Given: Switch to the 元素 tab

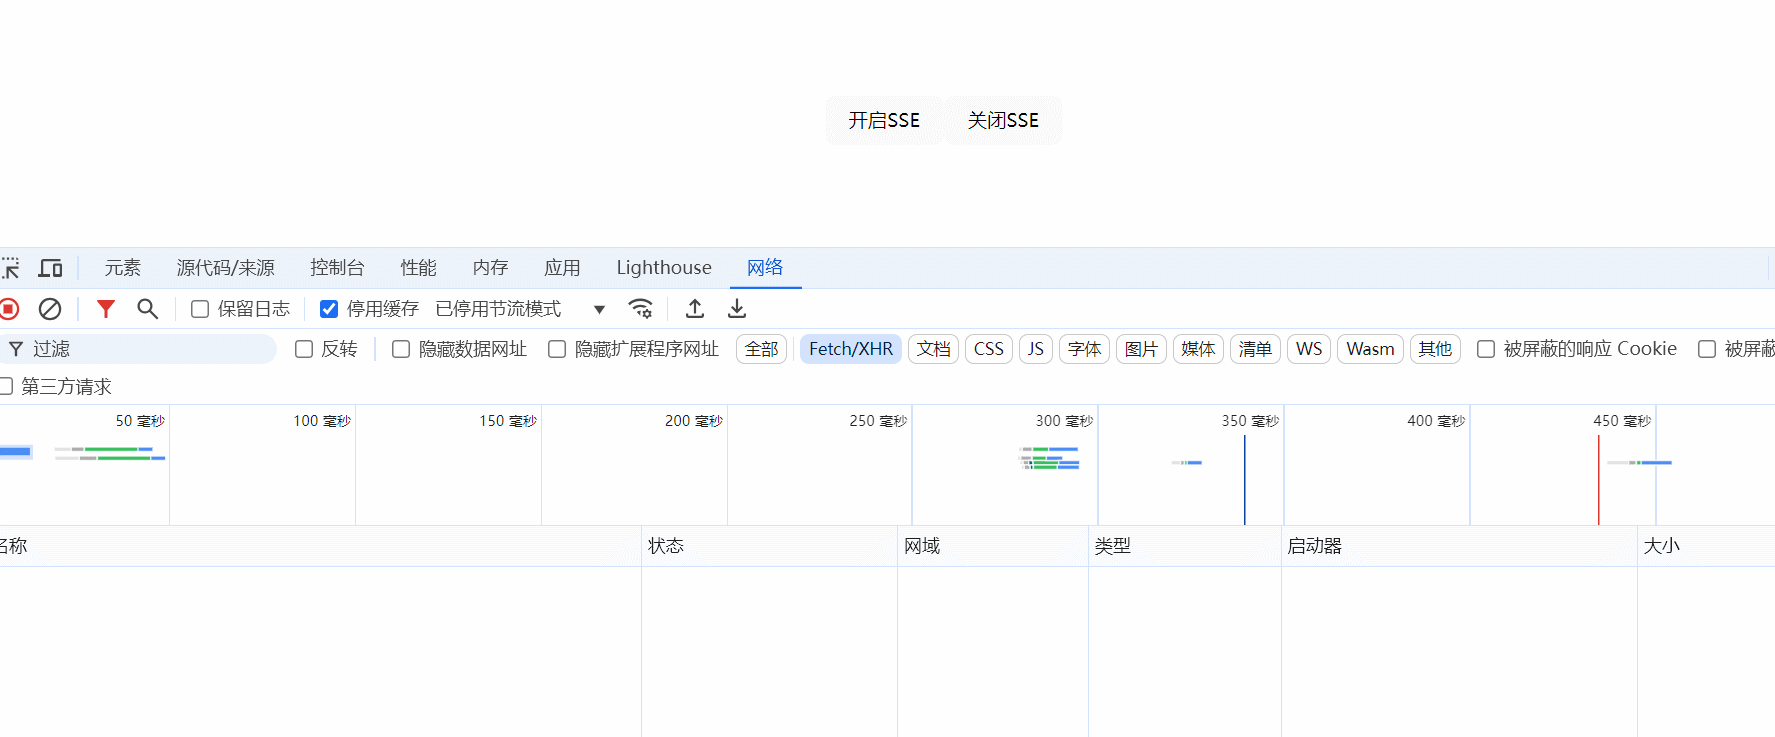Looking at the screenshot, I should coord(123,268).
